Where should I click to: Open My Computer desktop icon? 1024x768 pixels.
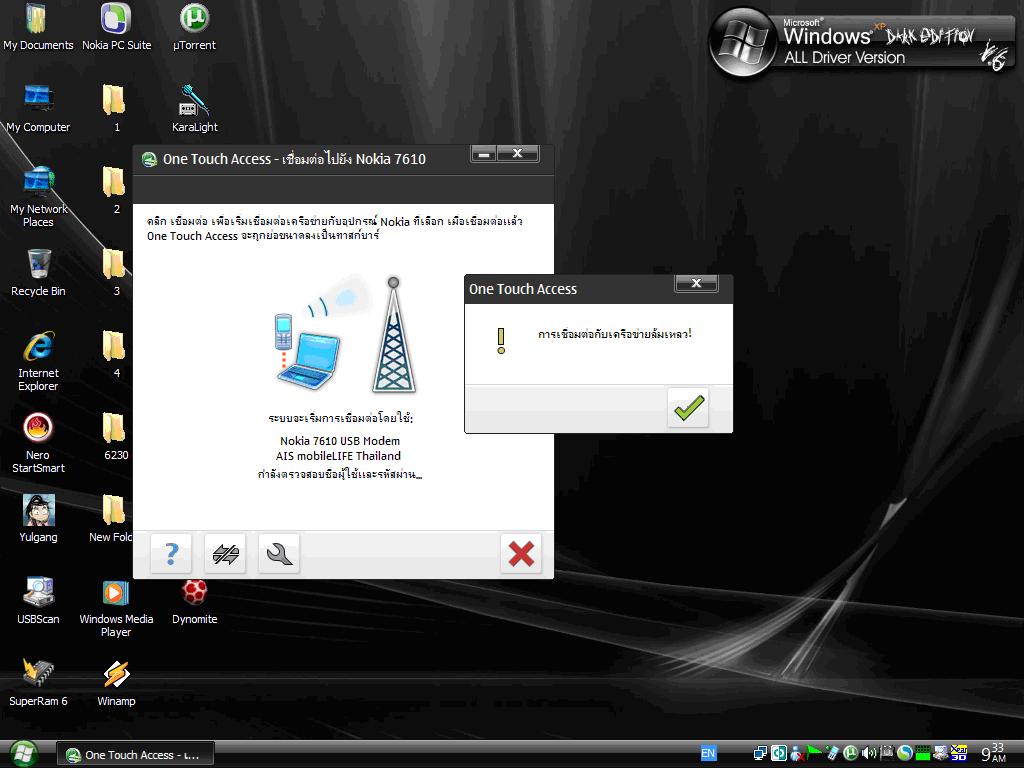38,109
